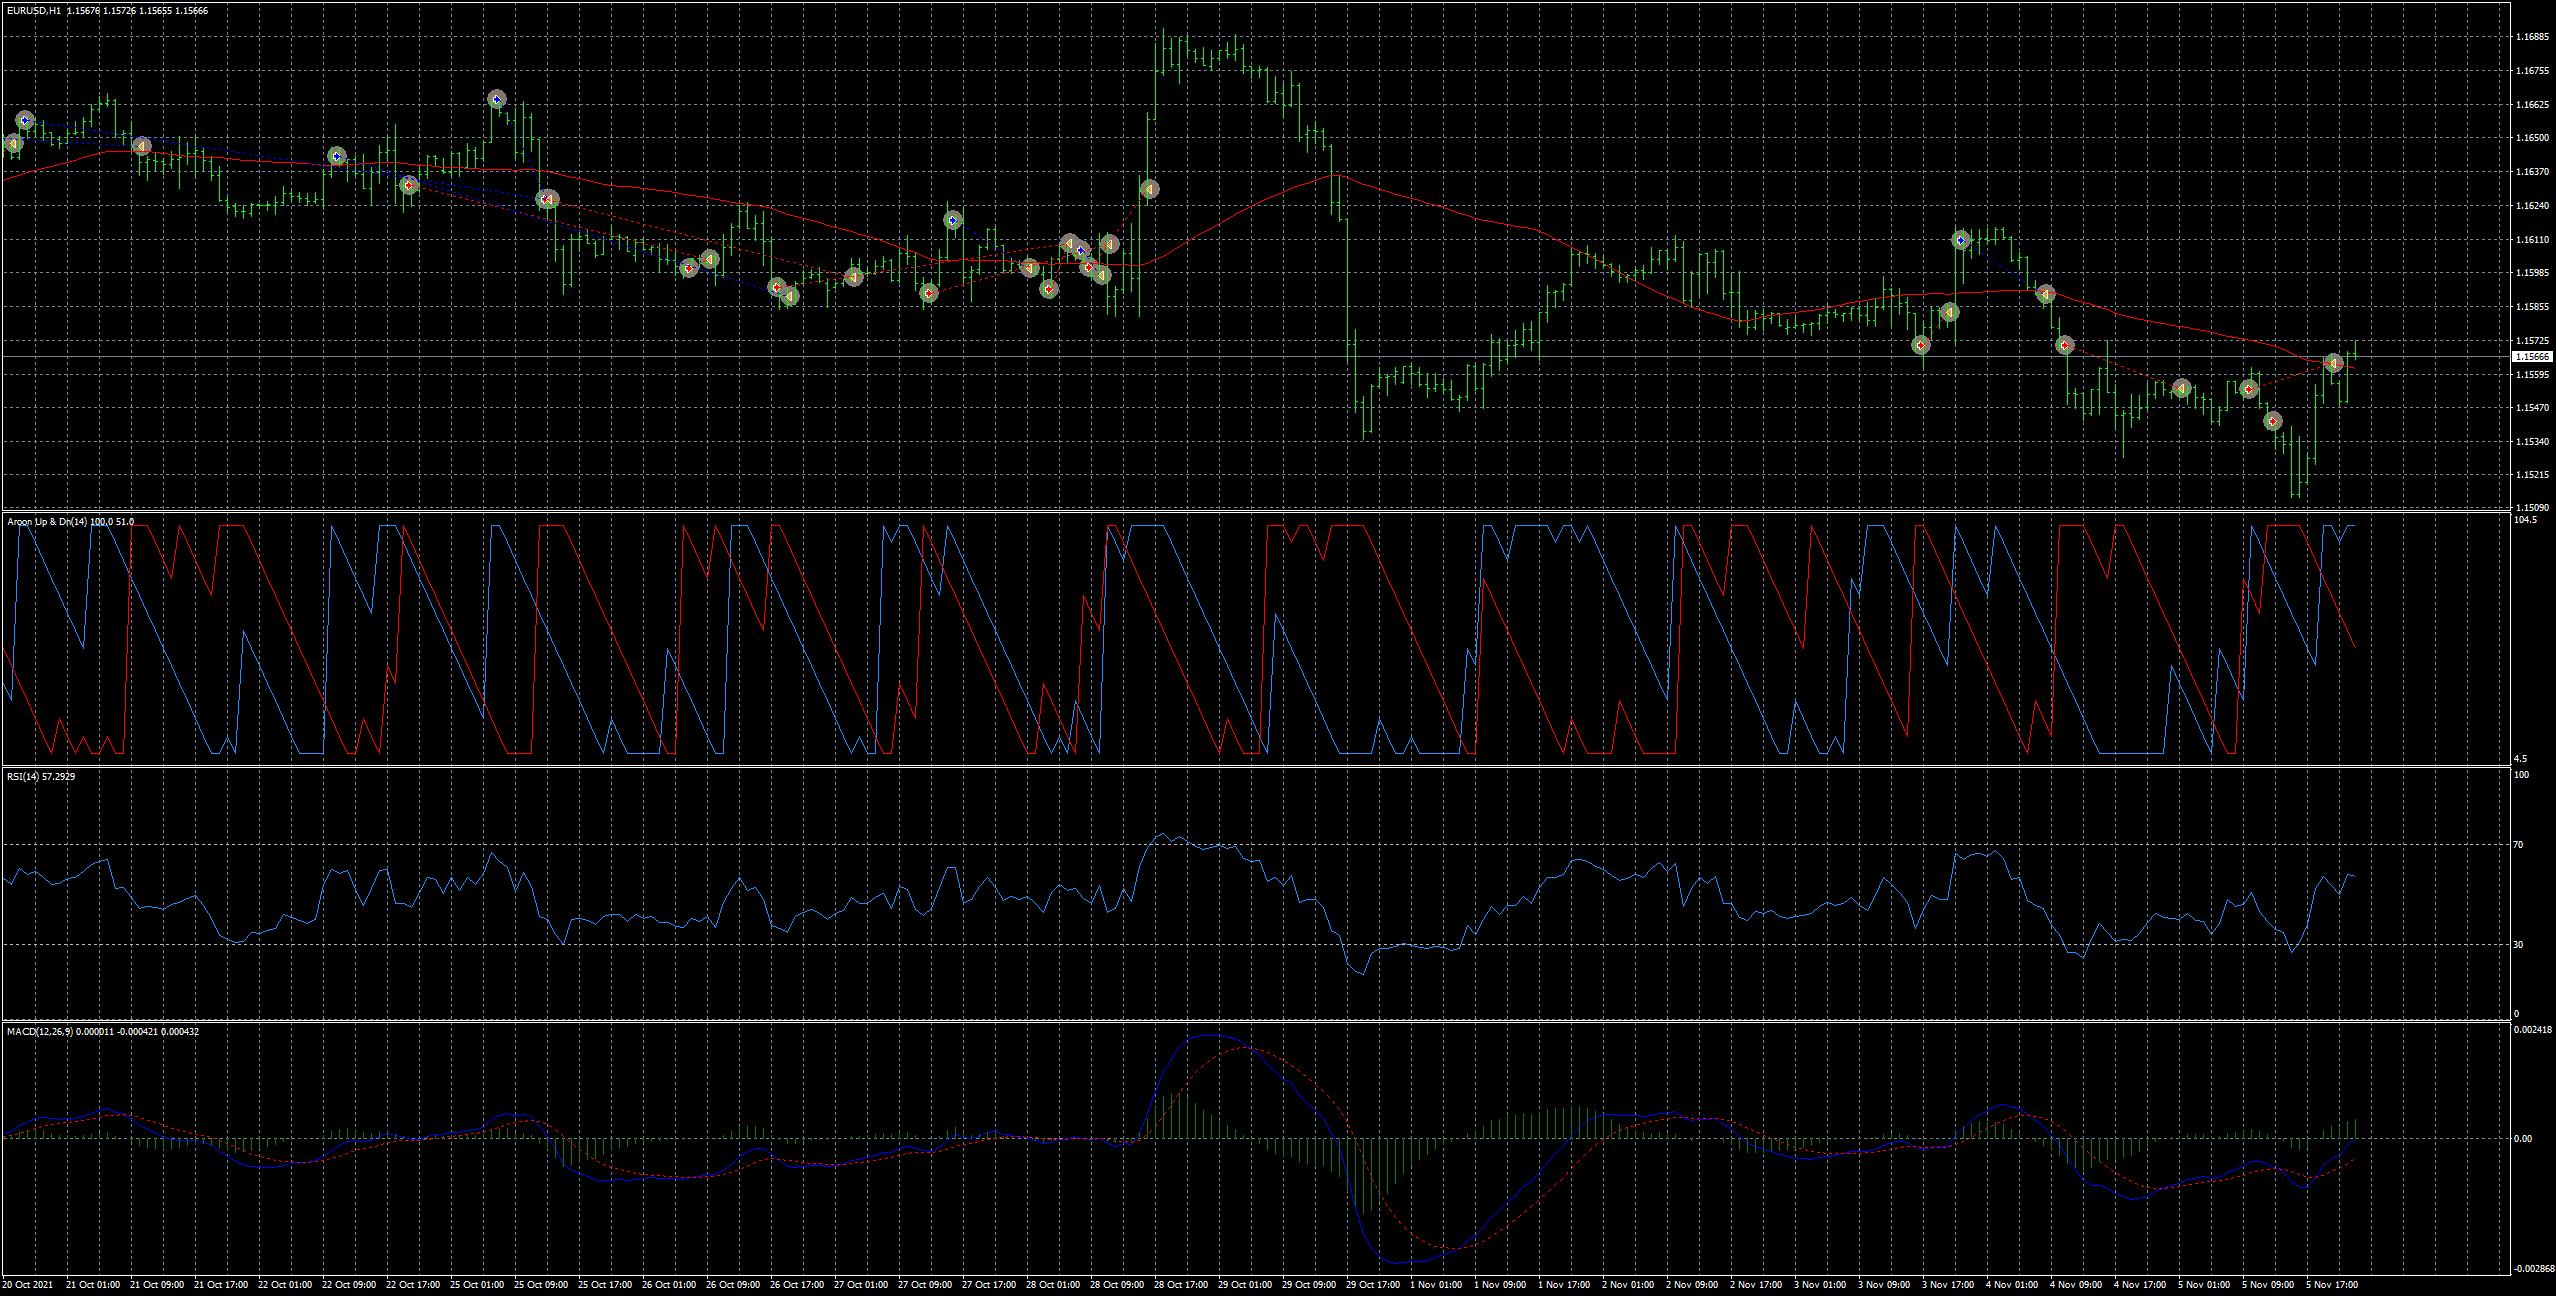Select the 22 Oct 01:00 time axis label
2556x1296 pixels.
coord(285,1284)
